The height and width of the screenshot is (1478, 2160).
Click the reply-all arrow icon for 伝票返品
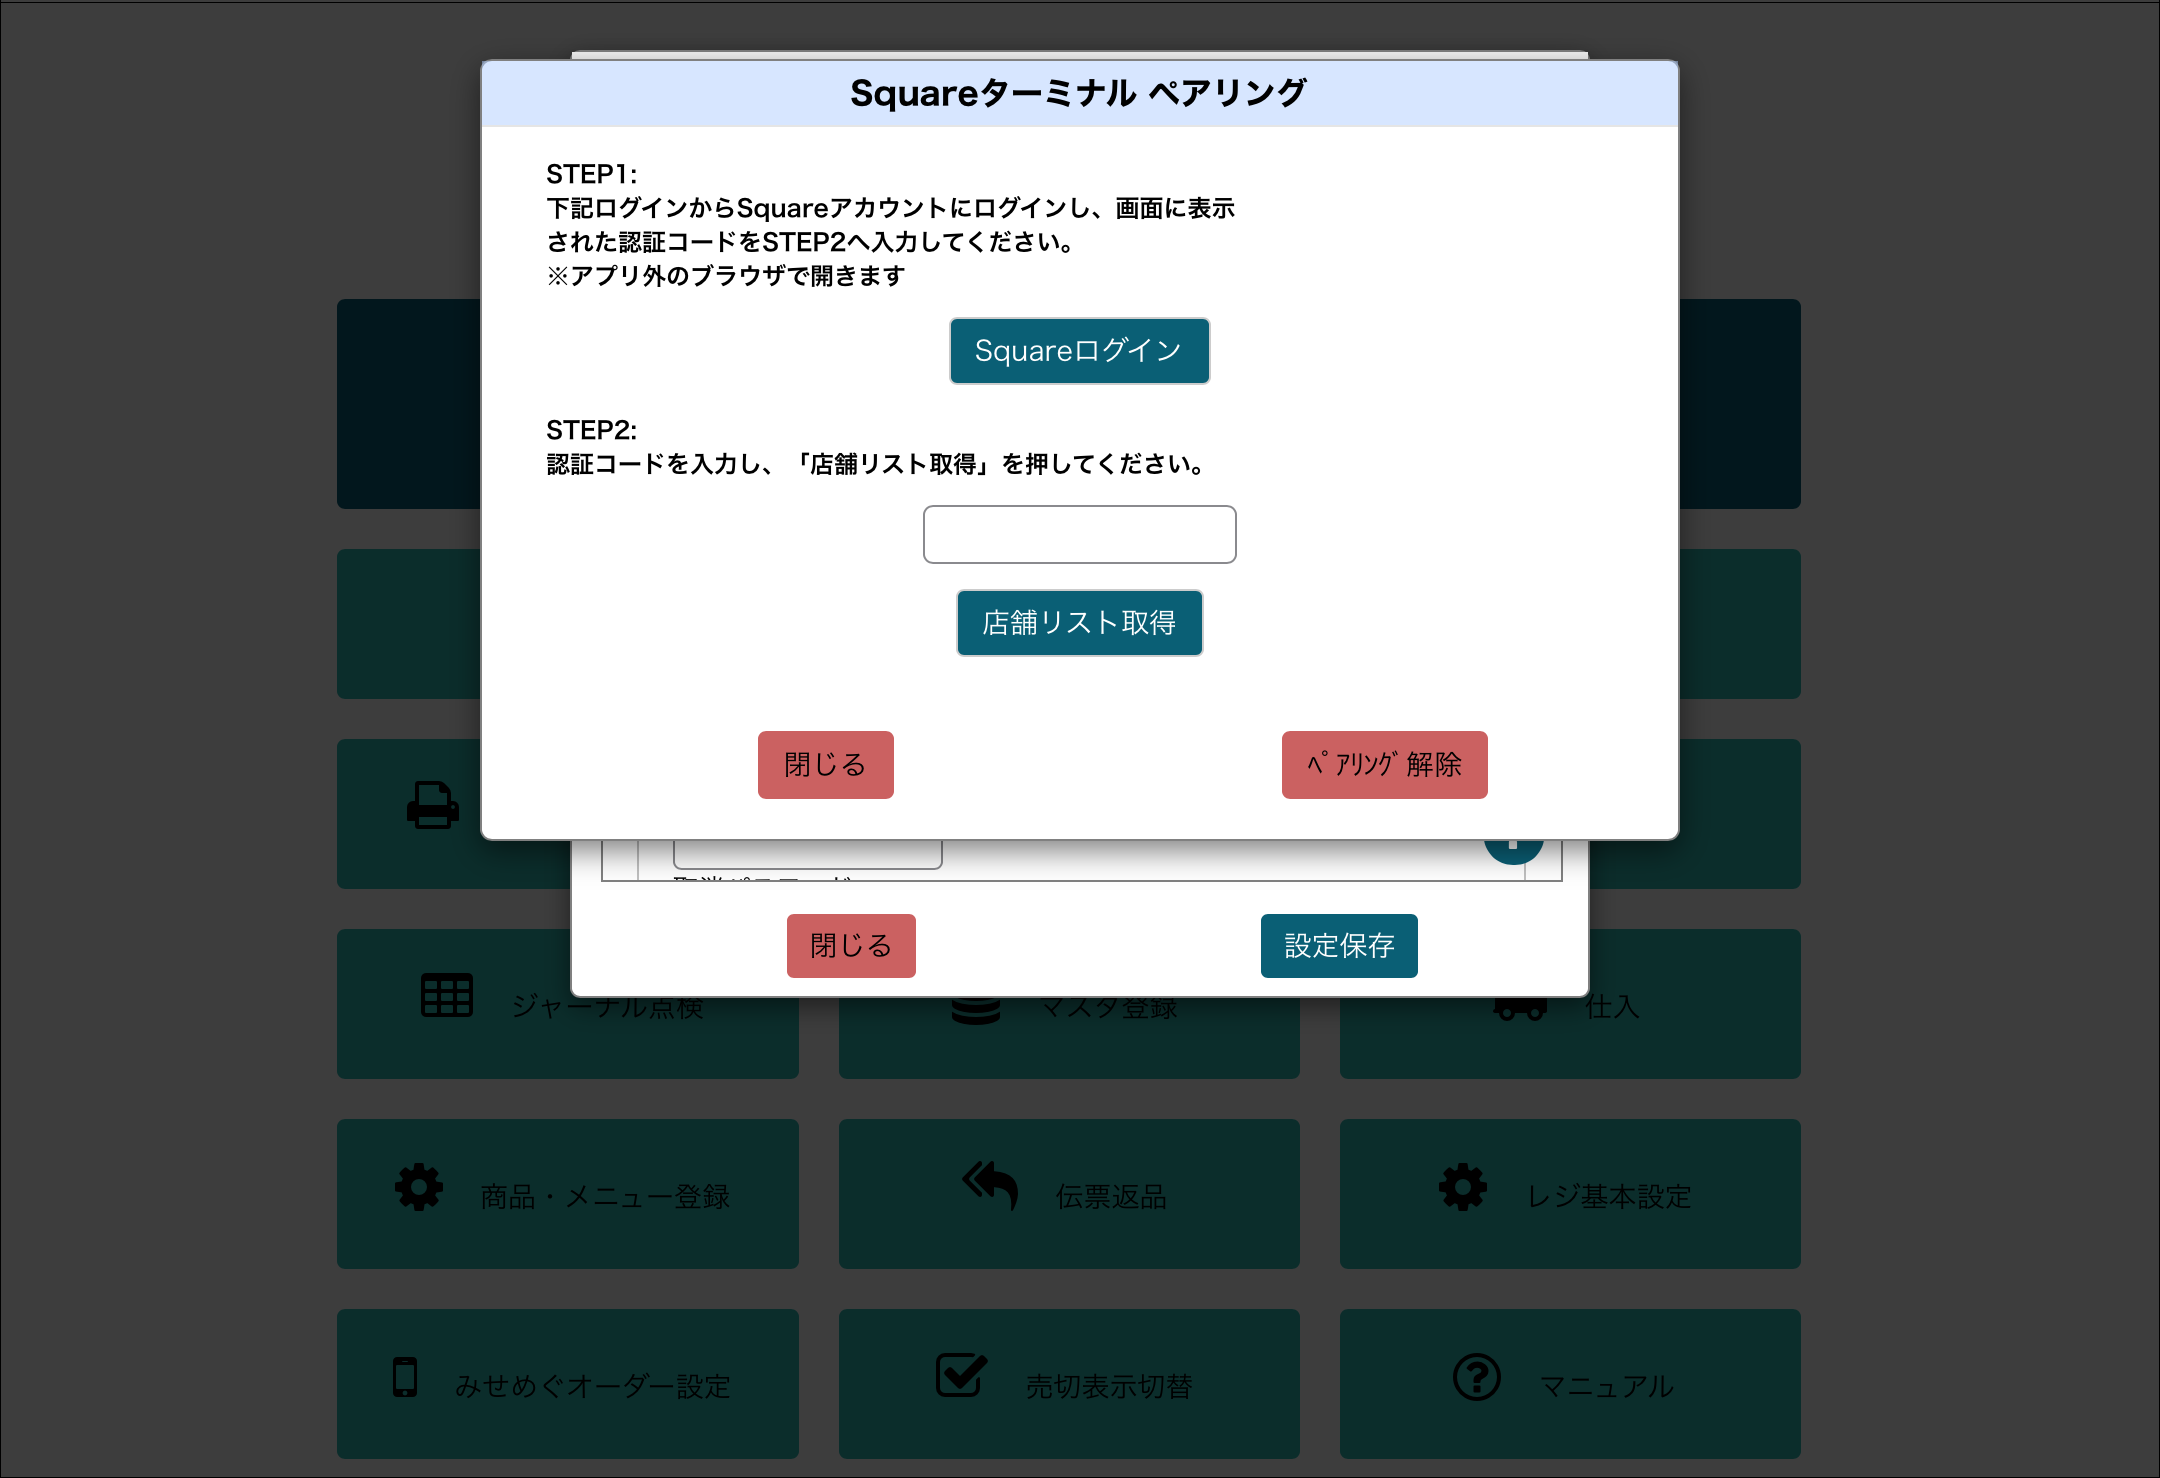click(x=990, y=1185)
